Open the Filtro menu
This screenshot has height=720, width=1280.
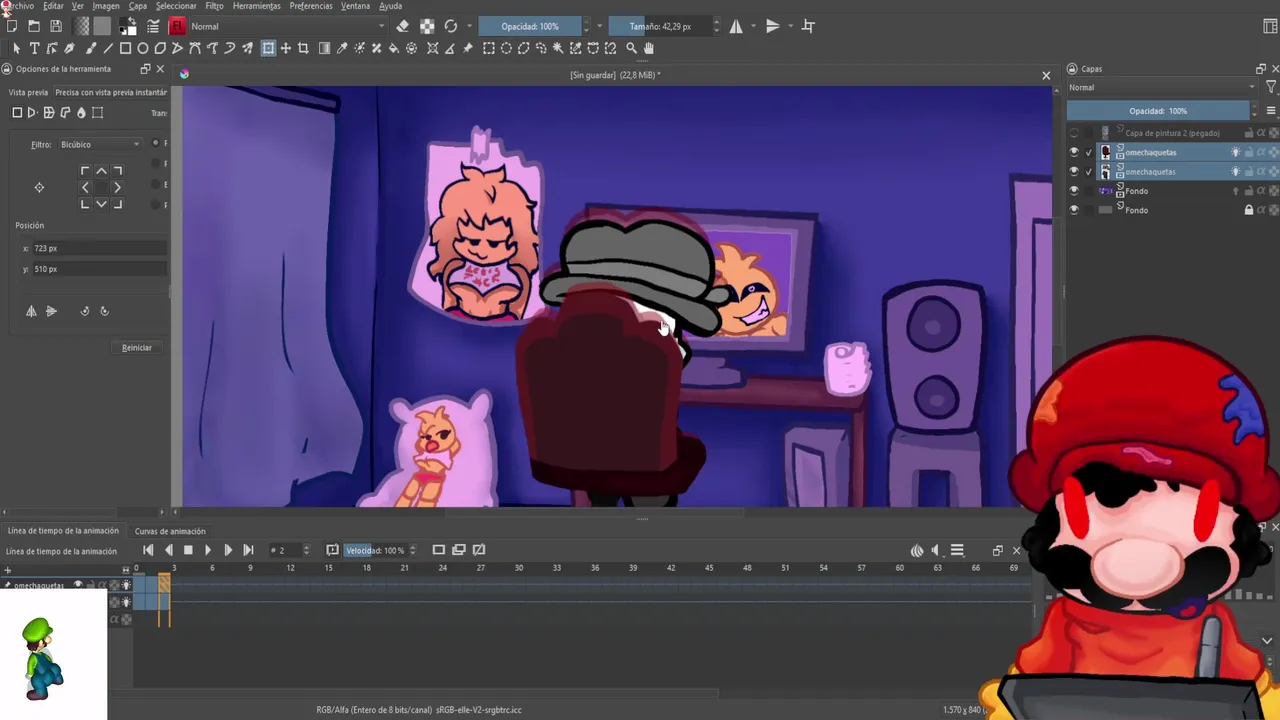tap(214, 6)
